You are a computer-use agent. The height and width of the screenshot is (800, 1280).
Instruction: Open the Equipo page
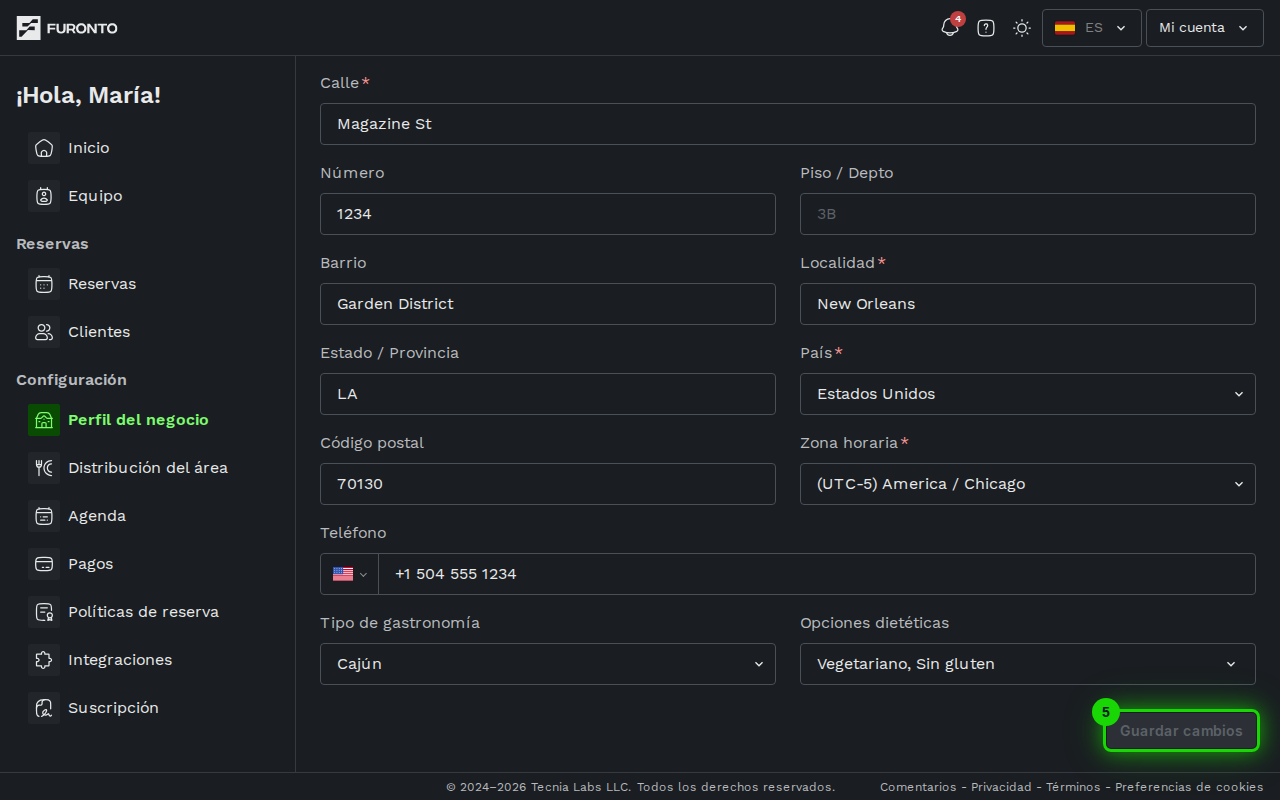pyautogui.click(x=95, y=196)
